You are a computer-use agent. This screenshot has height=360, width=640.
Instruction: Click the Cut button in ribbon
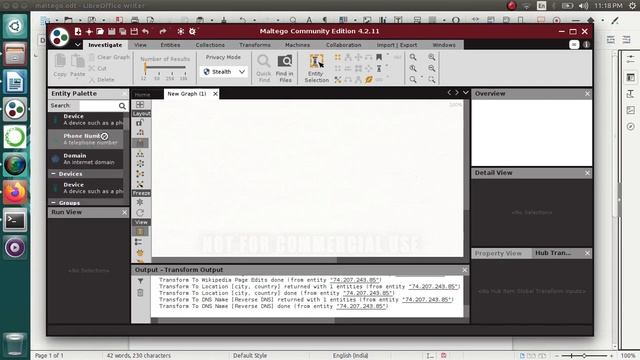[98, 68]
